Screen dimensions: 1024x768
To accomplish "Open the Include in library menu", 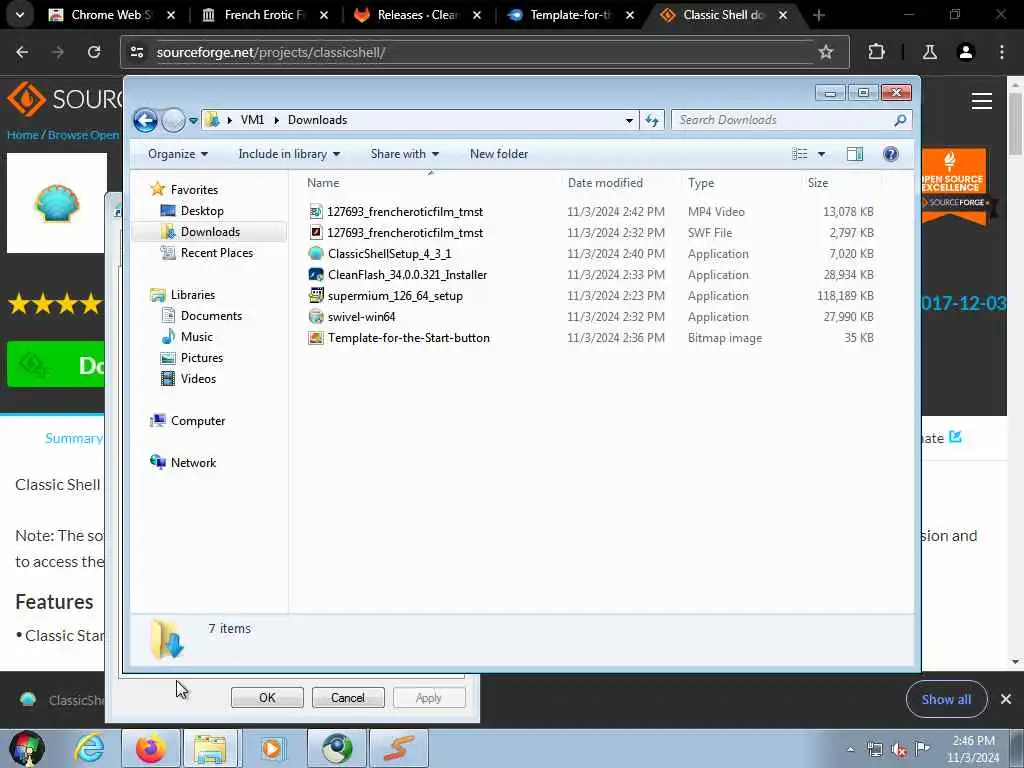I will (x=289, y=153).
